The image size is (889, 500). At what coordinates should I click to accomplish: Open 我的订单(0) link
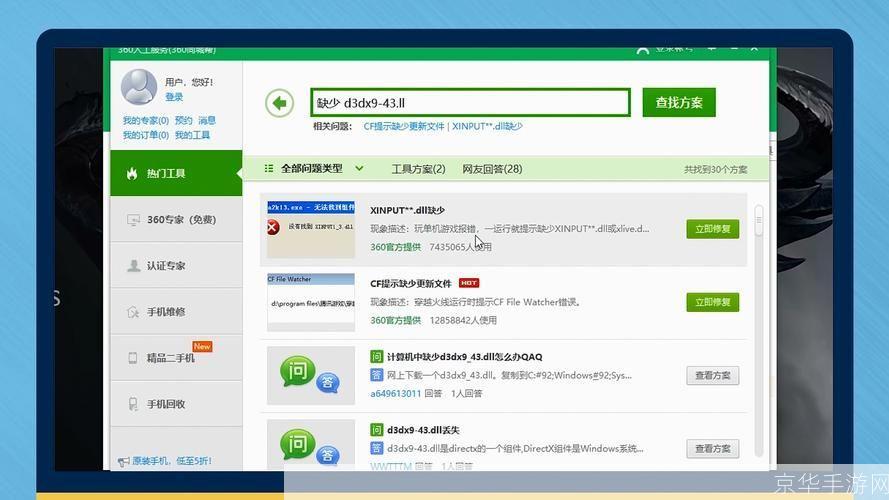146,135
